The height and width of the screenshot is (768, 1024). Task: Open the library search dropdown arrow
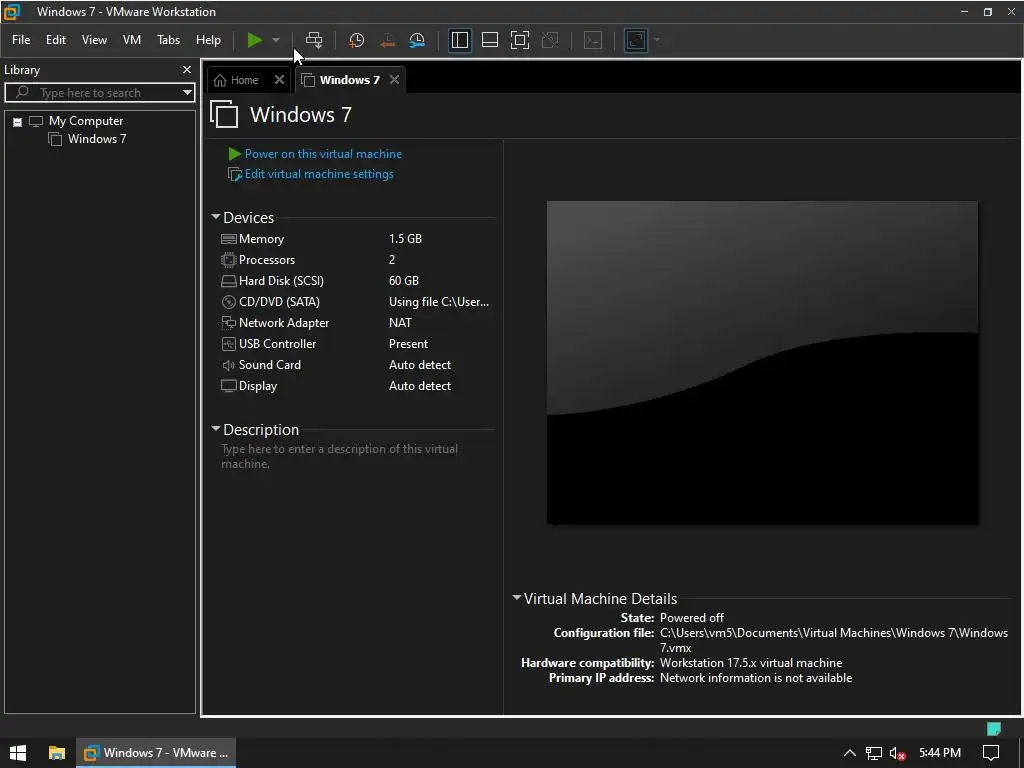(187, 93)
